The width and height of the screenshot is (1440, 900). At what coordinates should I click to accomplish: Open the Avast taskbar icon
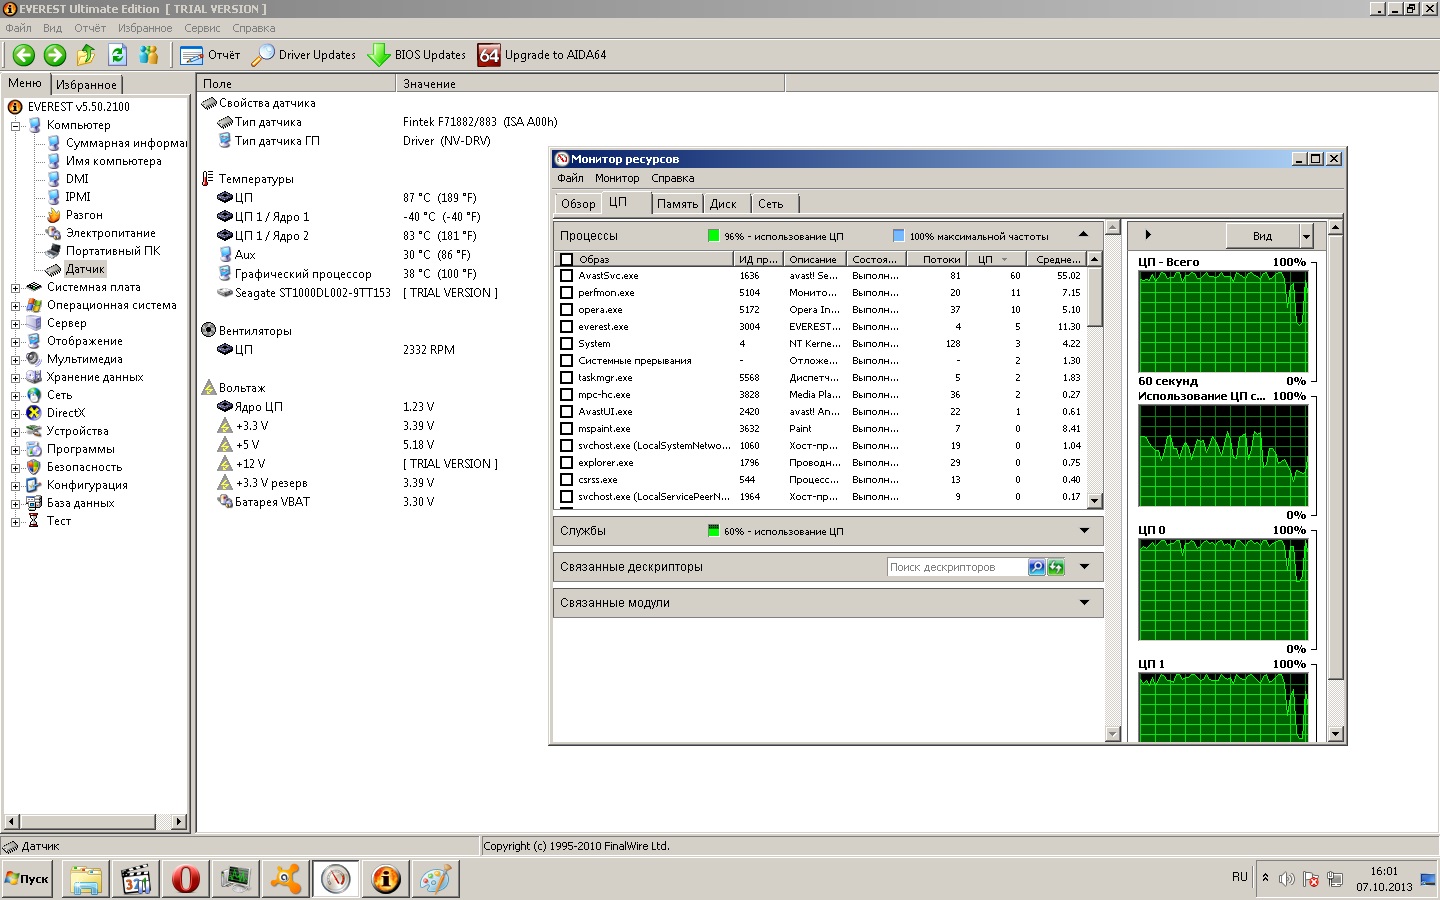tap(285, 879)
